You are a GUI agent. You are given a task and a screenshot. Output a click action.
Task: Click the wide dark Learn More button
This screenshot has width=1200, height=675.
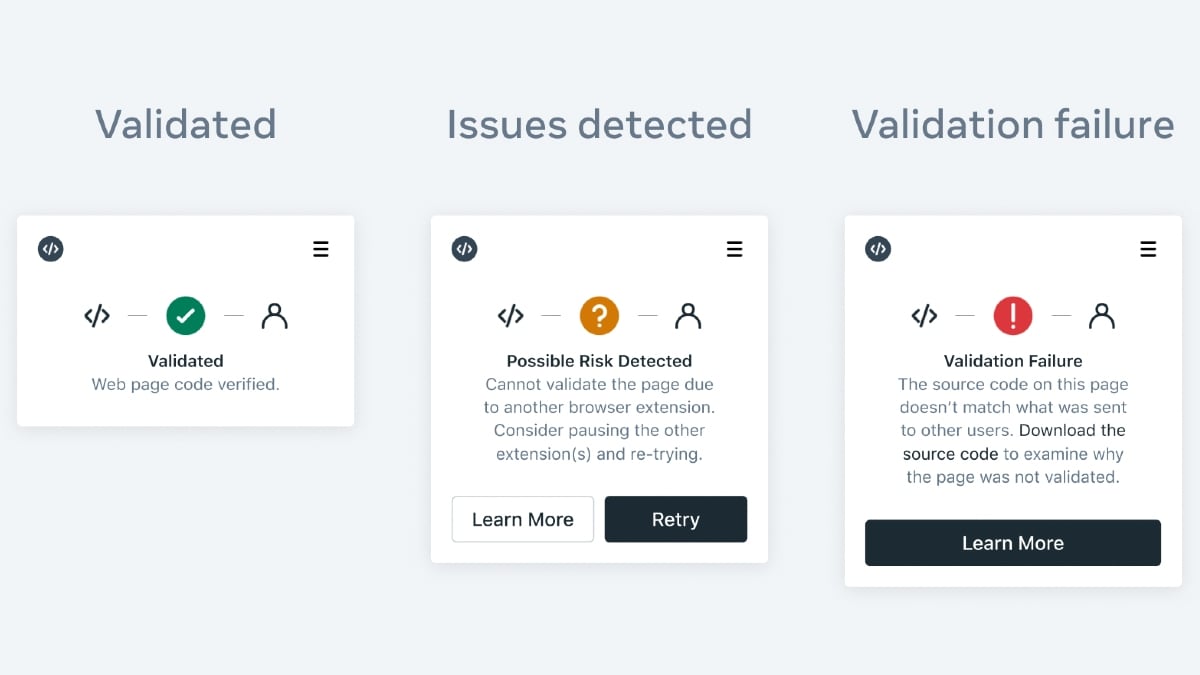(1013, 543)
